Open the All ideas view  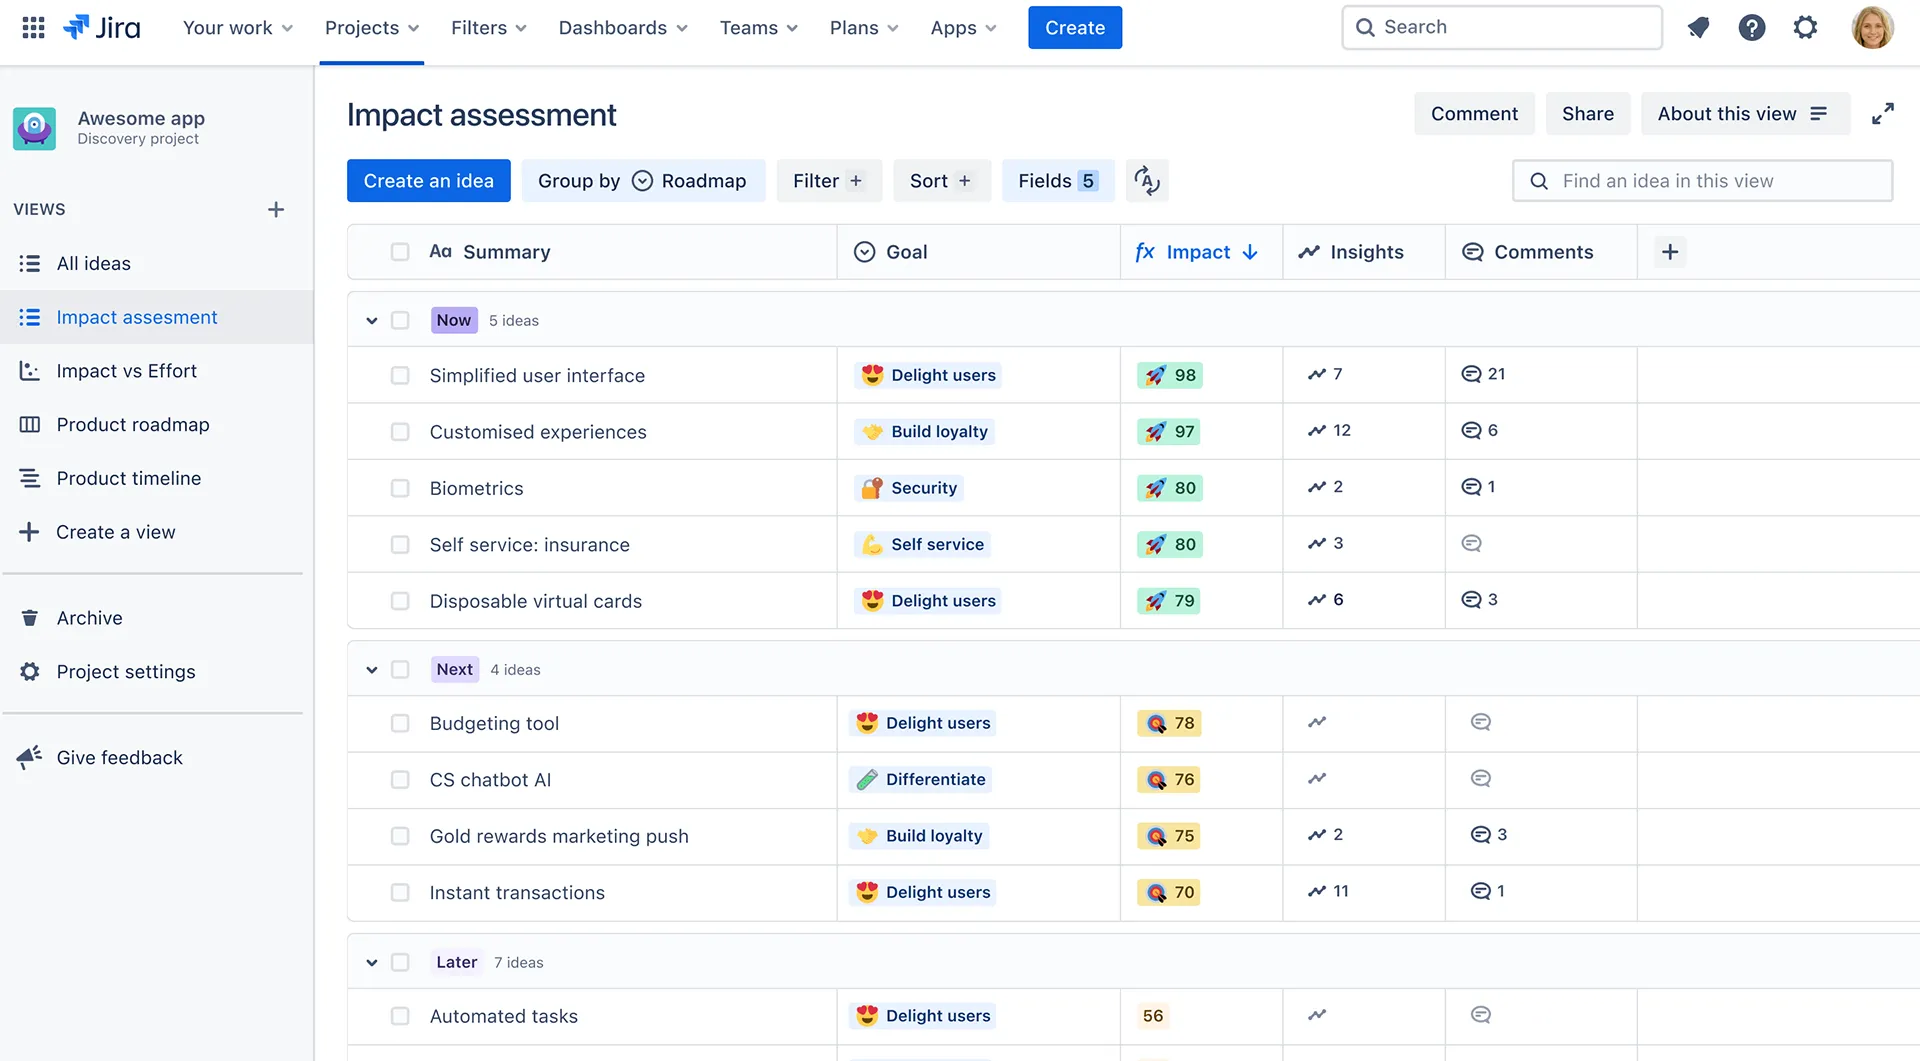157,263
